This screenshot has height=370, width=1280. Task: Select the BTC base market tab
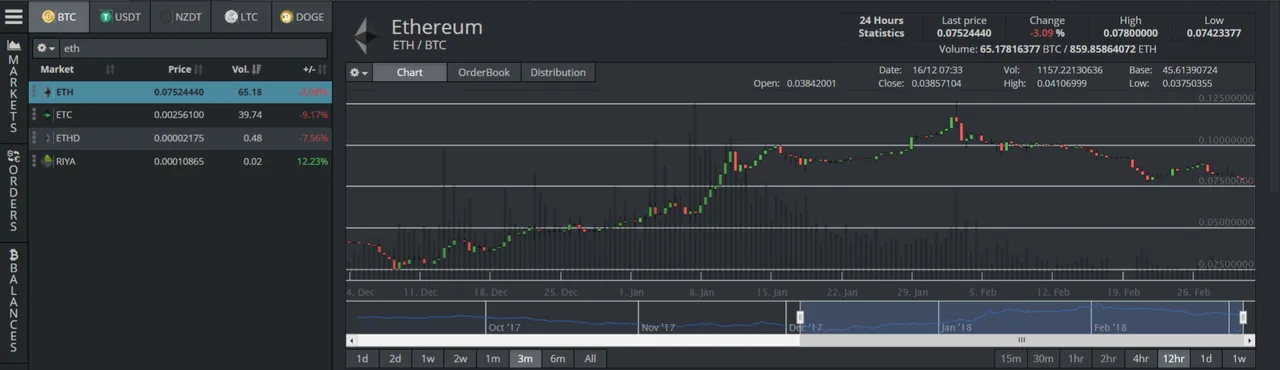[x=59, y=17]
